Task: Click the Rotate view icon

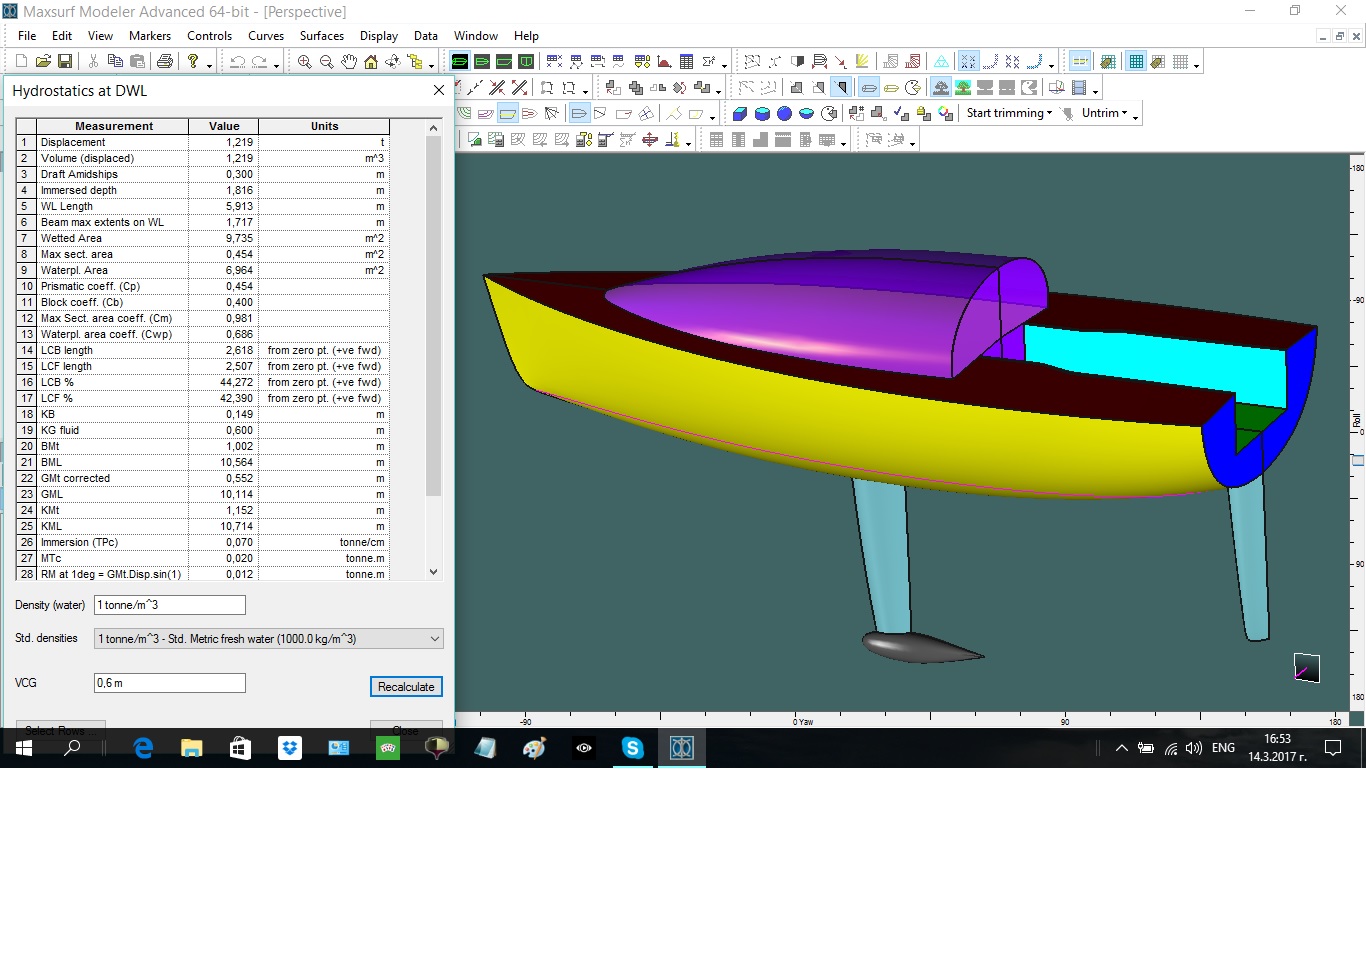Action: [392, 62]
